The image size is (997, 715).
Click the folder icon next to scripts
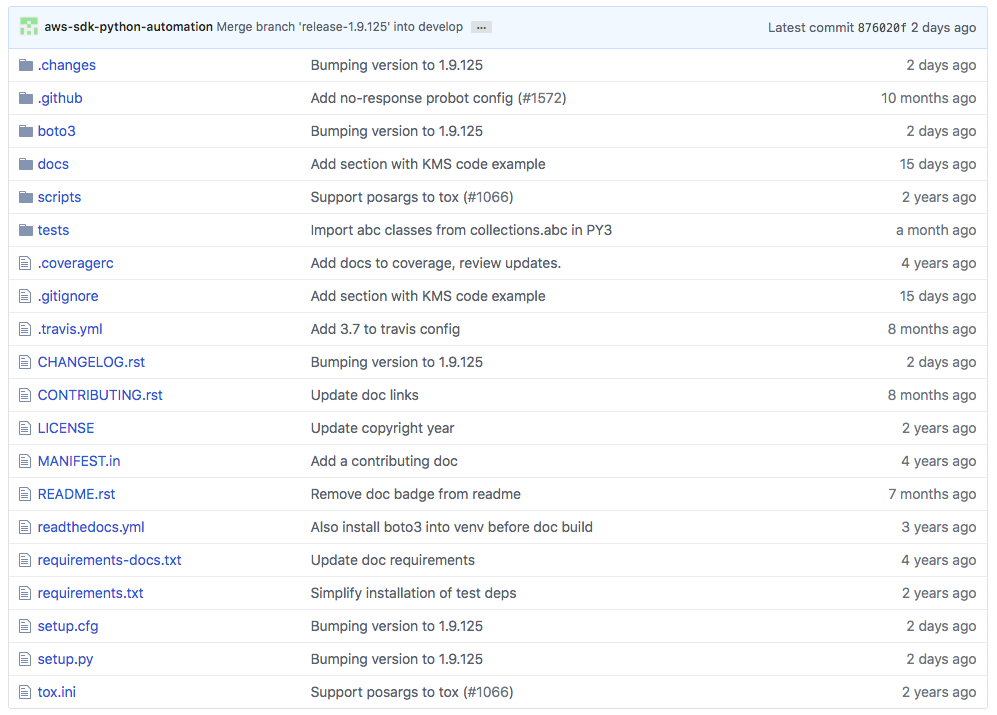[x=26, y=196]
